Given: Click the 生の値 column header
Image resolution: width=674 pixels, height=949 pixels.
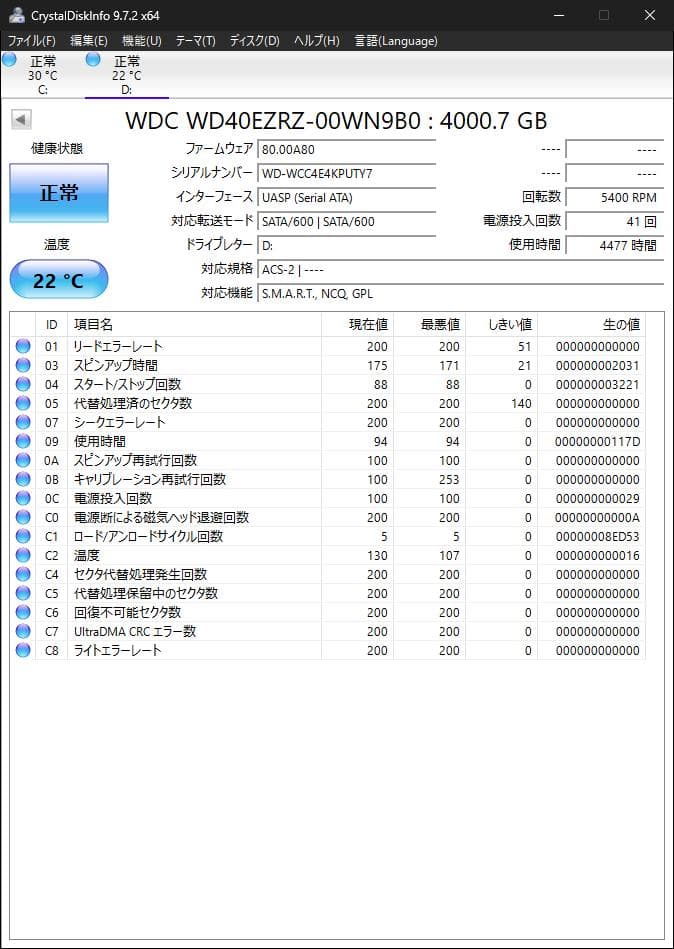Looking at the screenshot, I should click(x=592, y=324).
